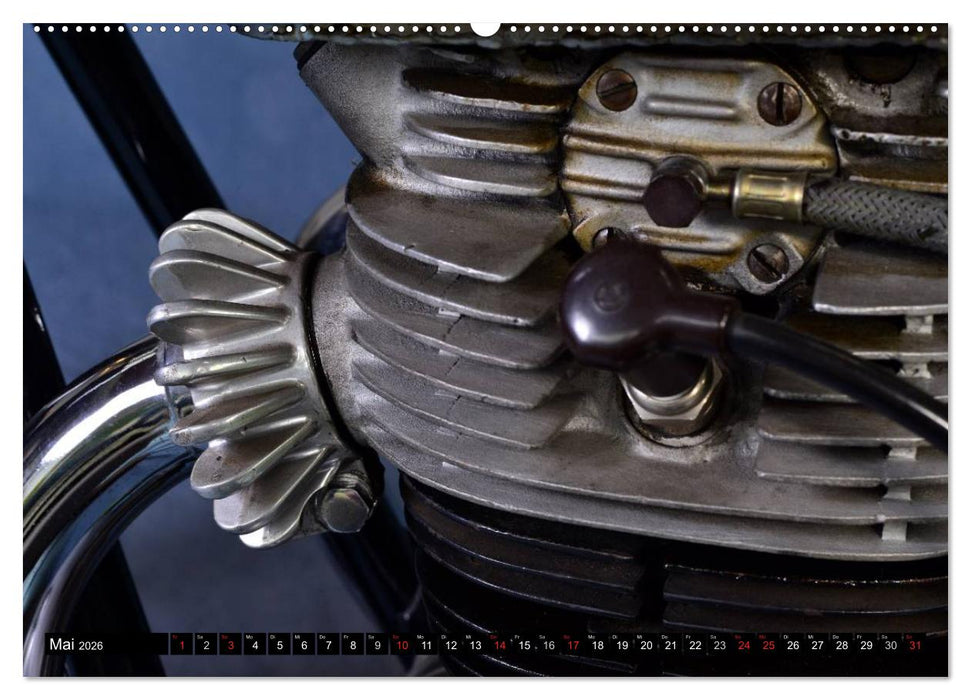The width and height of the screenshot is (971, 700).
Task: Click red date 24
Action: click(x=744, y=645)
